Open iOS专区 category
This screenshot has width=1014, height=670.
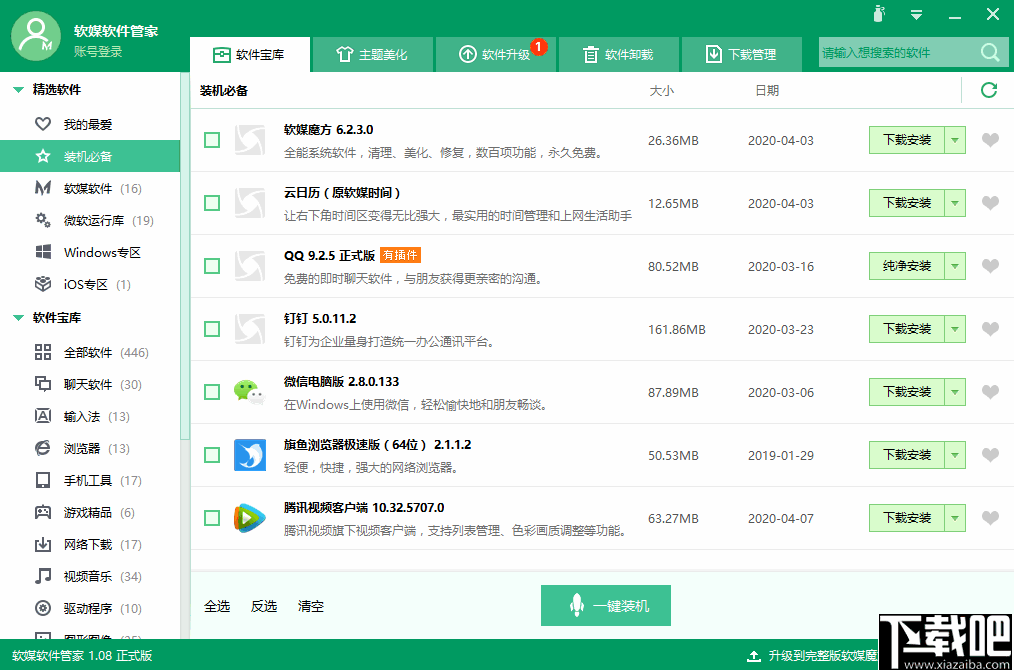click(x=90, y=285)
